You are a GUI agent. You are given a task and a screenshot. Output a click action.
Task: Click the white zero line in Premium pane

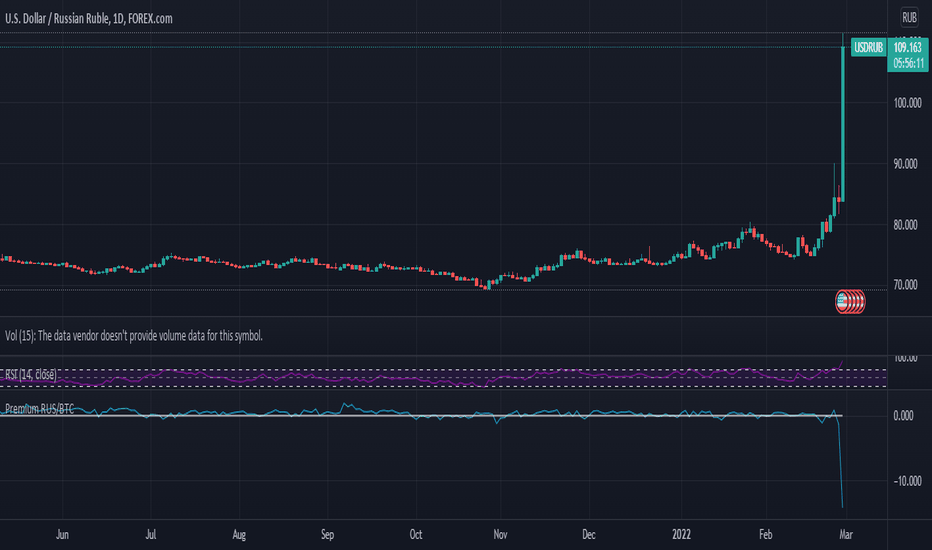tap(421, 416)
